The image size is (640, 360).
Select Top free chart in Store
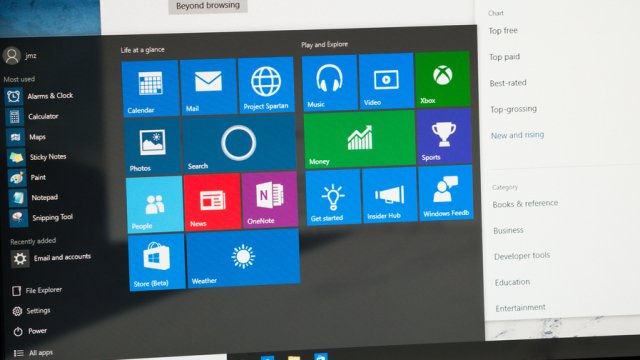(503, 31)
